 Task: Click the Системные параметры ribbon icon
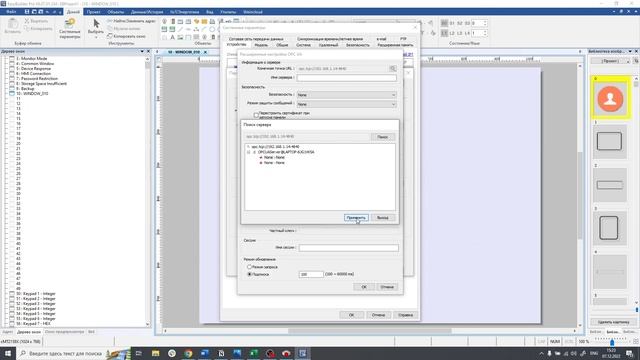point(70,28)
